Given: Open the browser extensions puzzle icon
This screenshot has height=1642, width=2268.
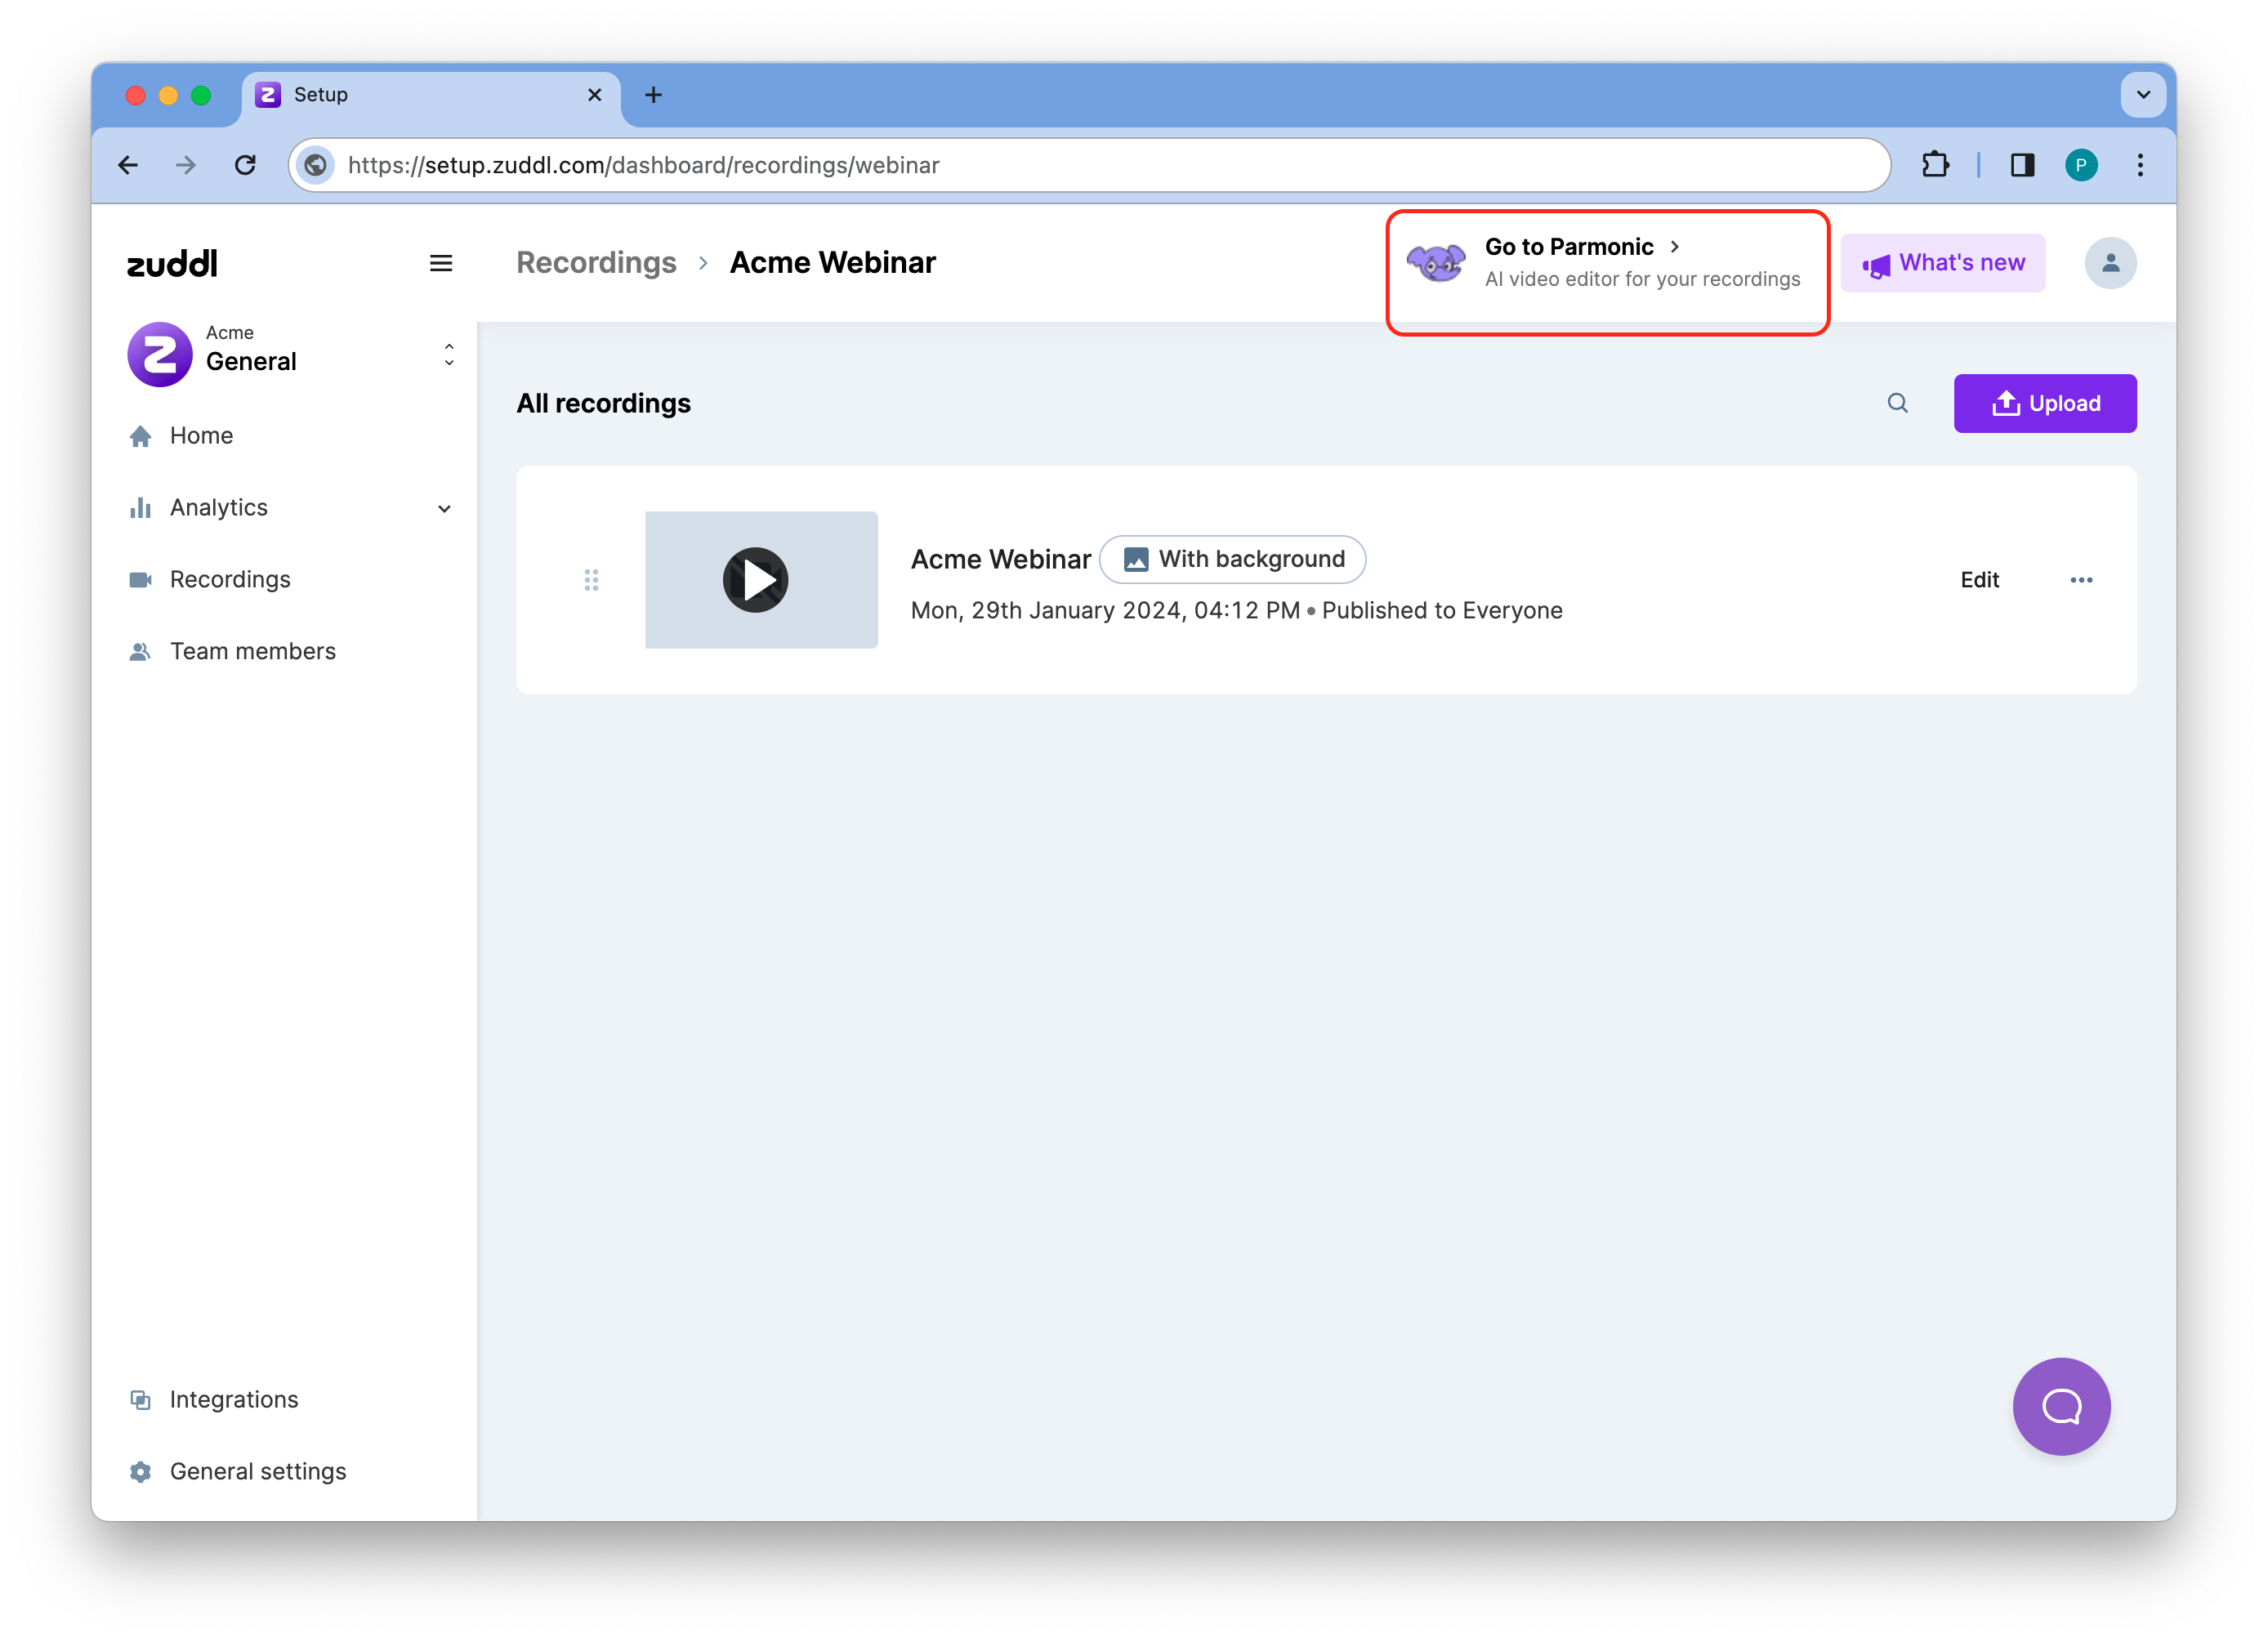Looking at the screenshot, I should (1936, 165).
